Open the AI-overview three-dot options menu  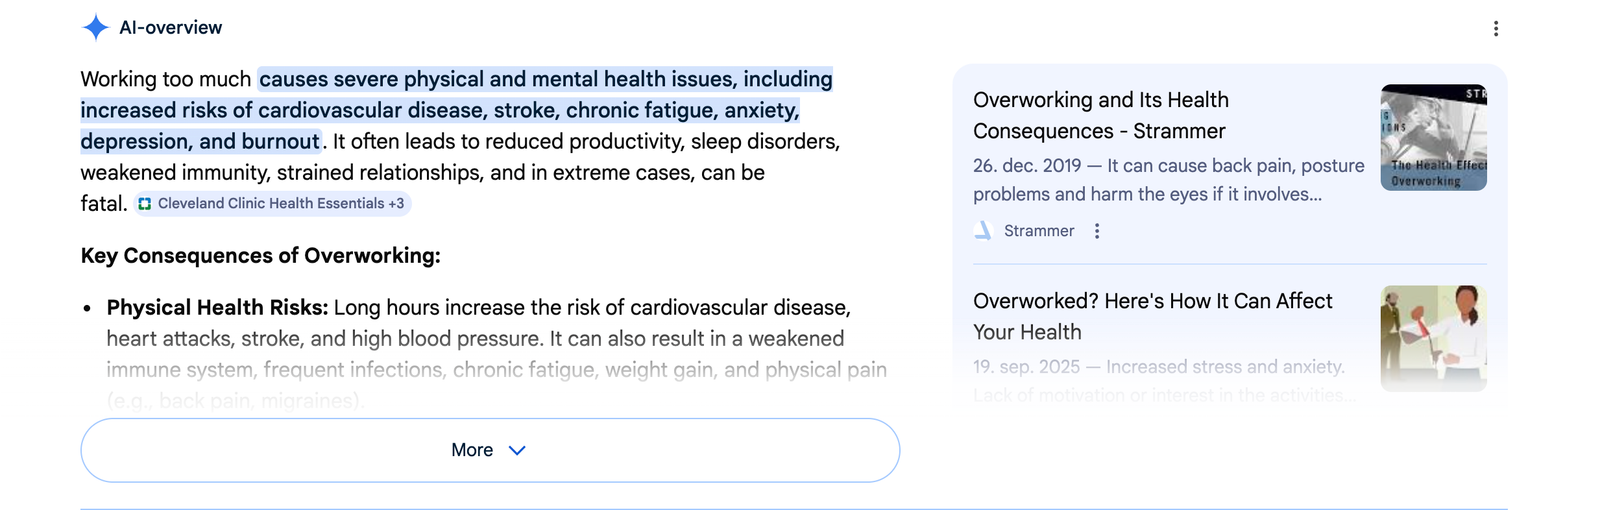[x=1495, y=29]
